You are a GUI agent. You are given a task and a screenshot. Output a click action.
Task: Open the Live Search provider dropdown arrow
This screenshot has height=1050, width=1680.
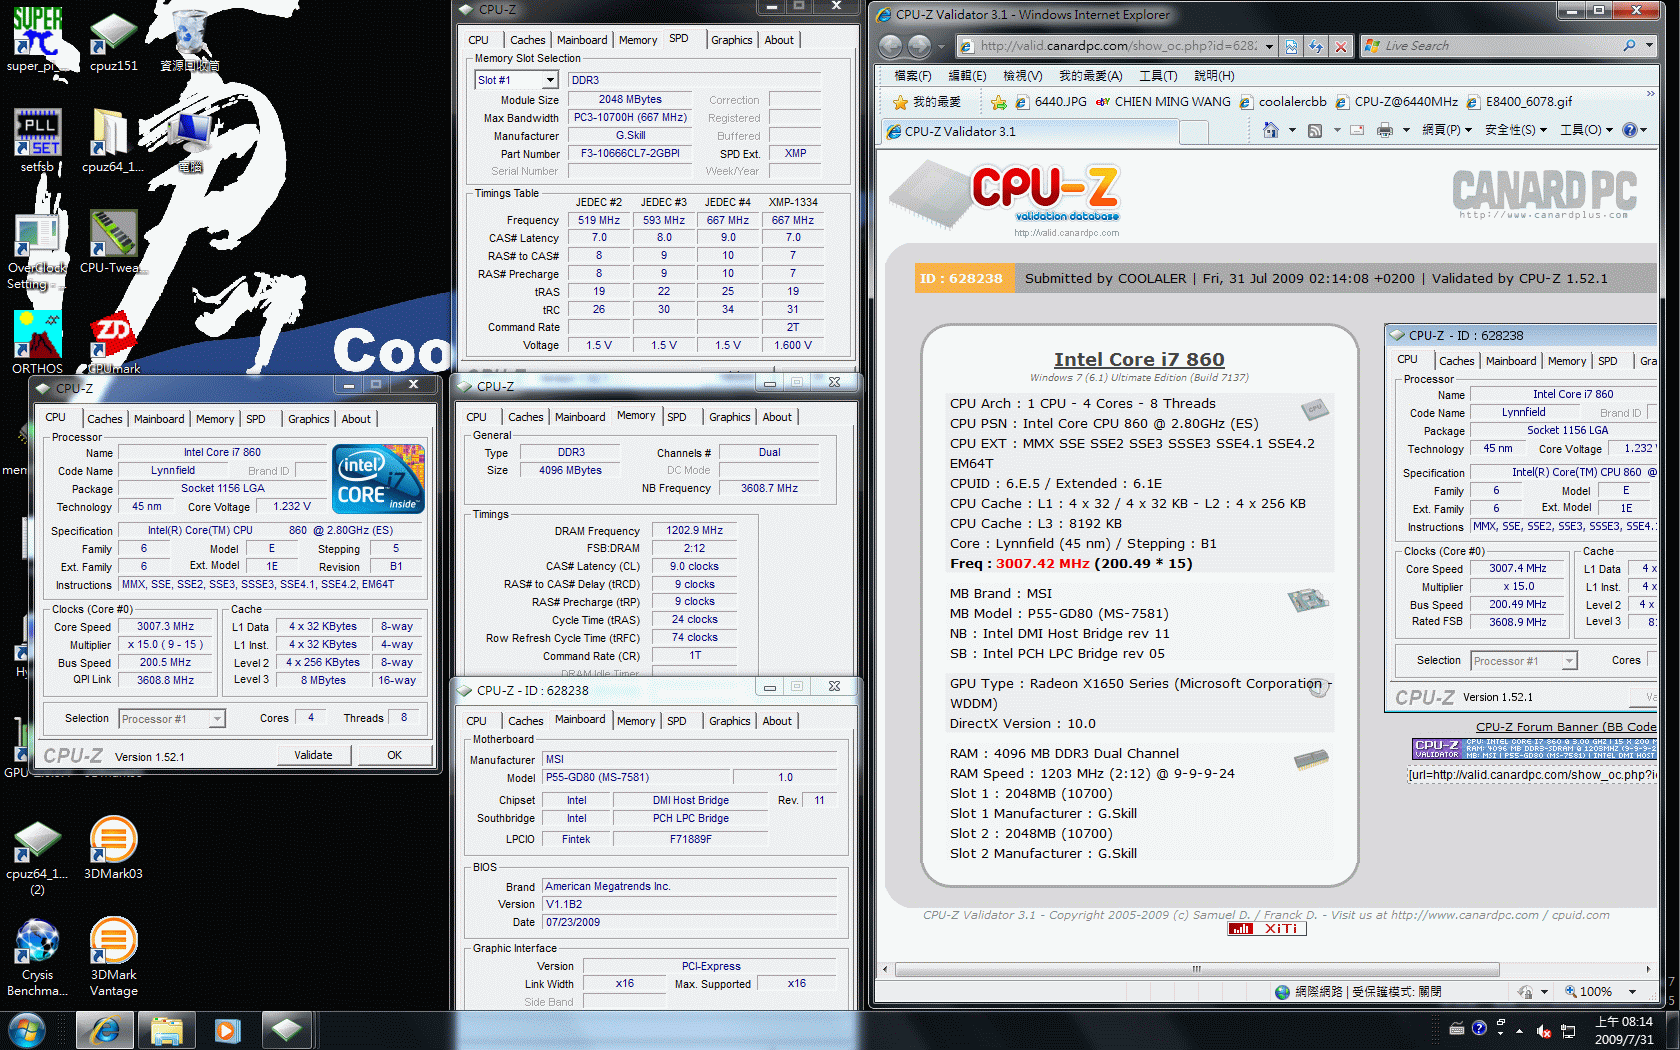pyautogui.click(x=1648, y=46)
